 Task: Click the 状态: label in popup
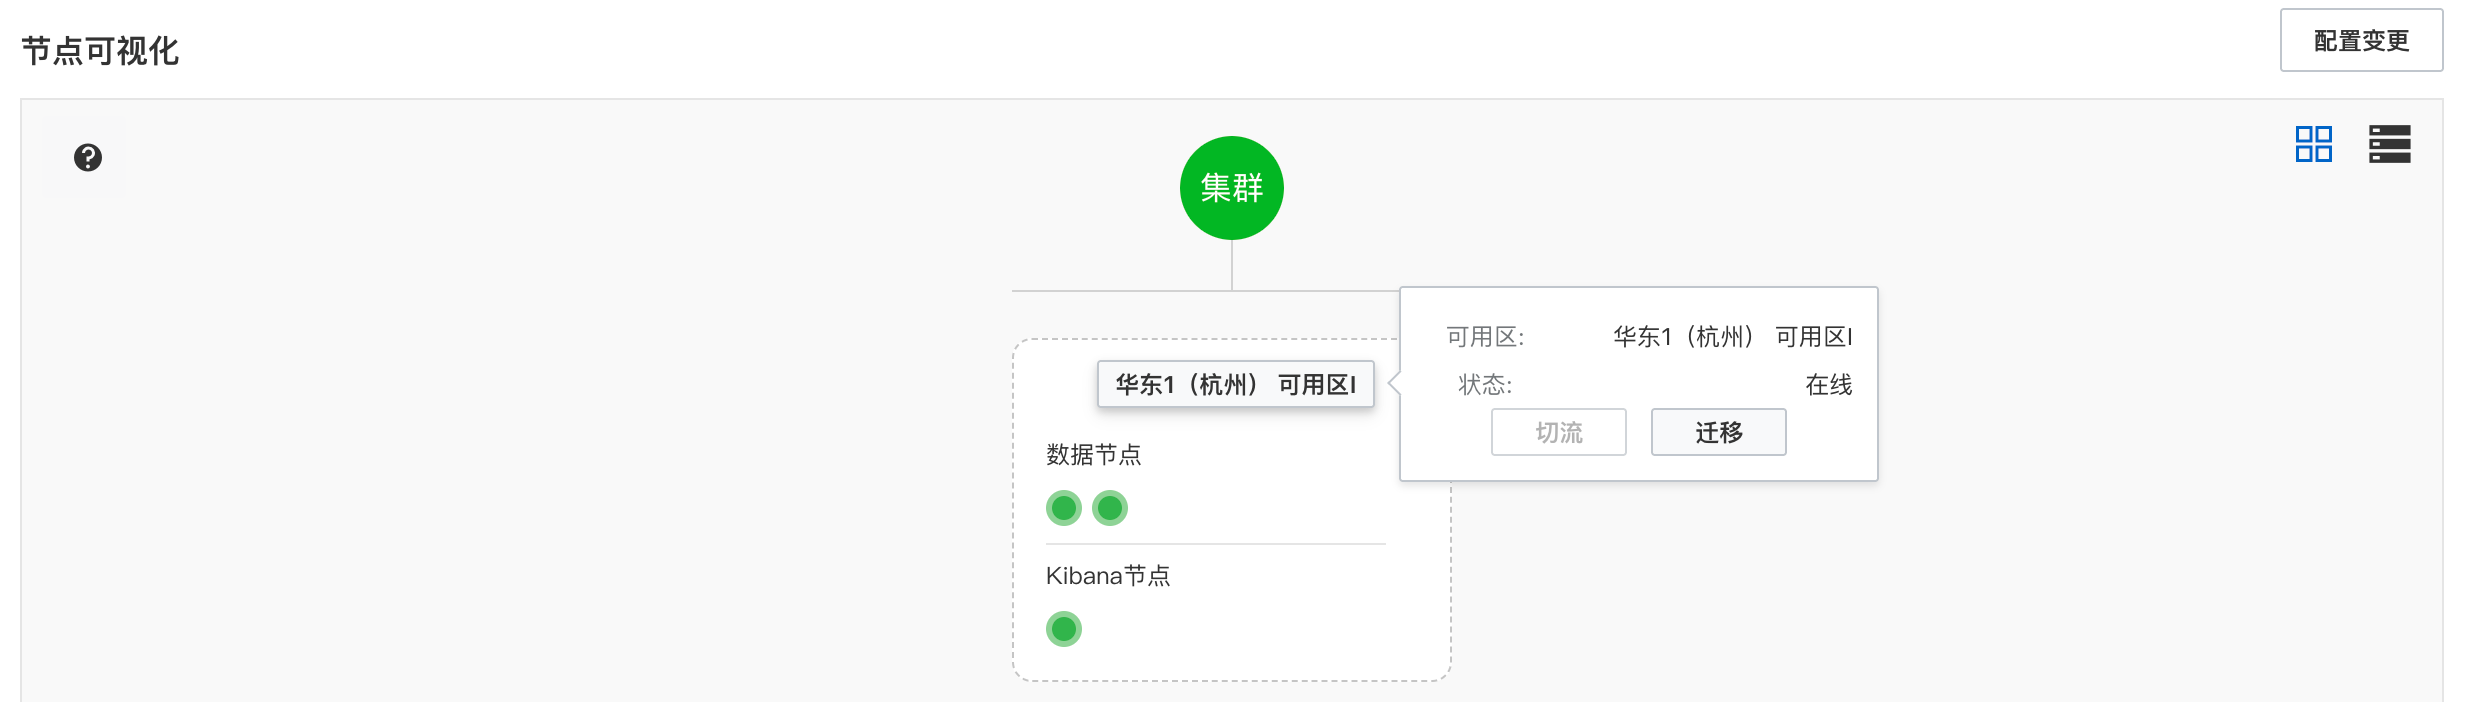[1485, 385]
